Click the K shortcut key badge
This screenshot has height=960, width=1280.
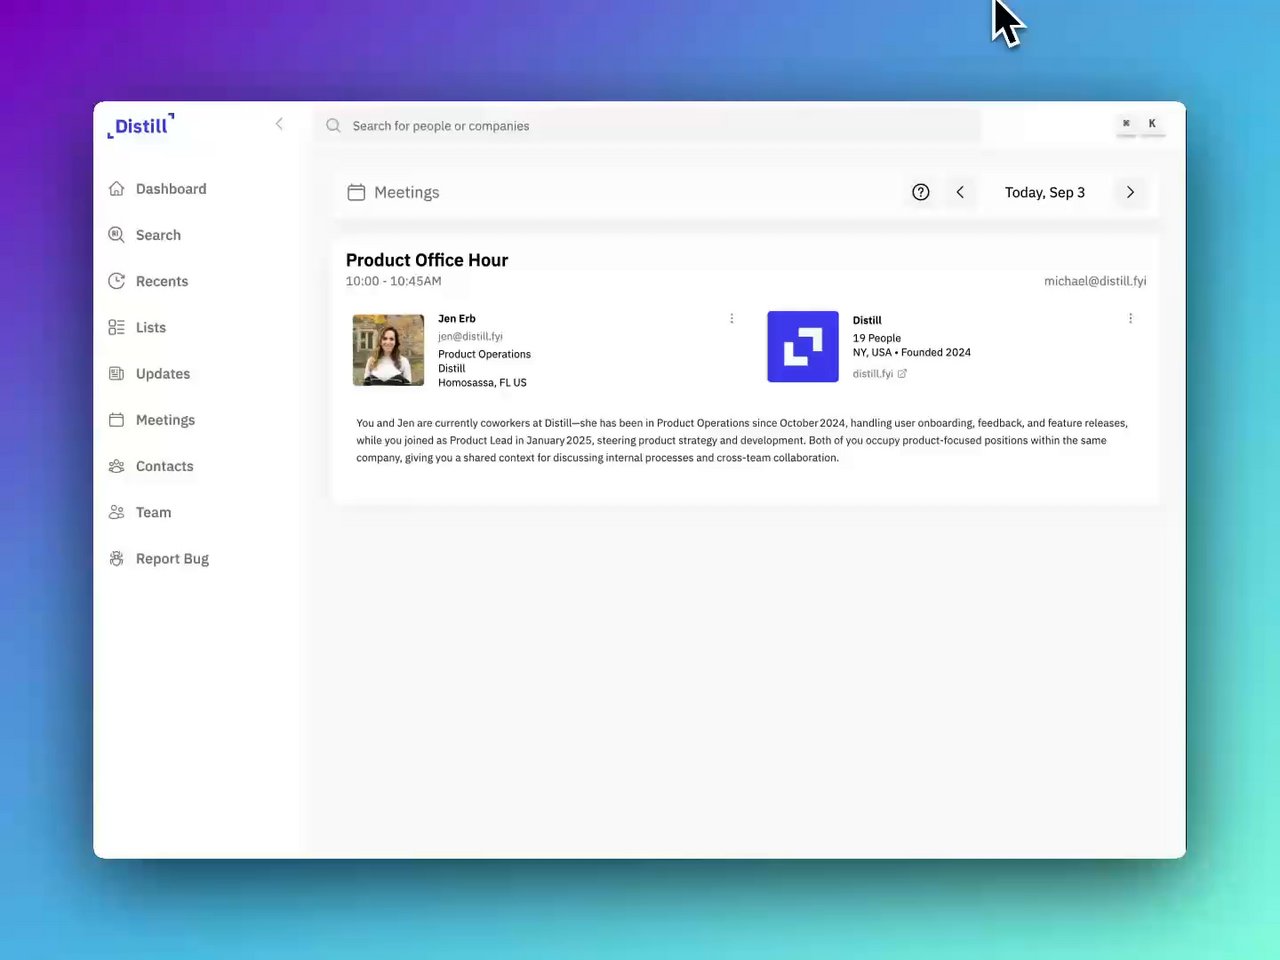(1152, 124)
